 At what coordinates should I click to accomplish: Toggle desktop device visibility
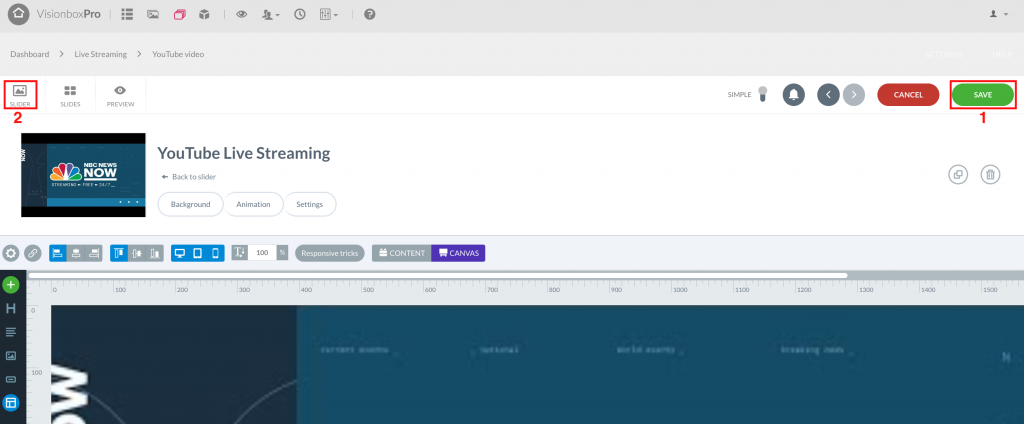180,253
